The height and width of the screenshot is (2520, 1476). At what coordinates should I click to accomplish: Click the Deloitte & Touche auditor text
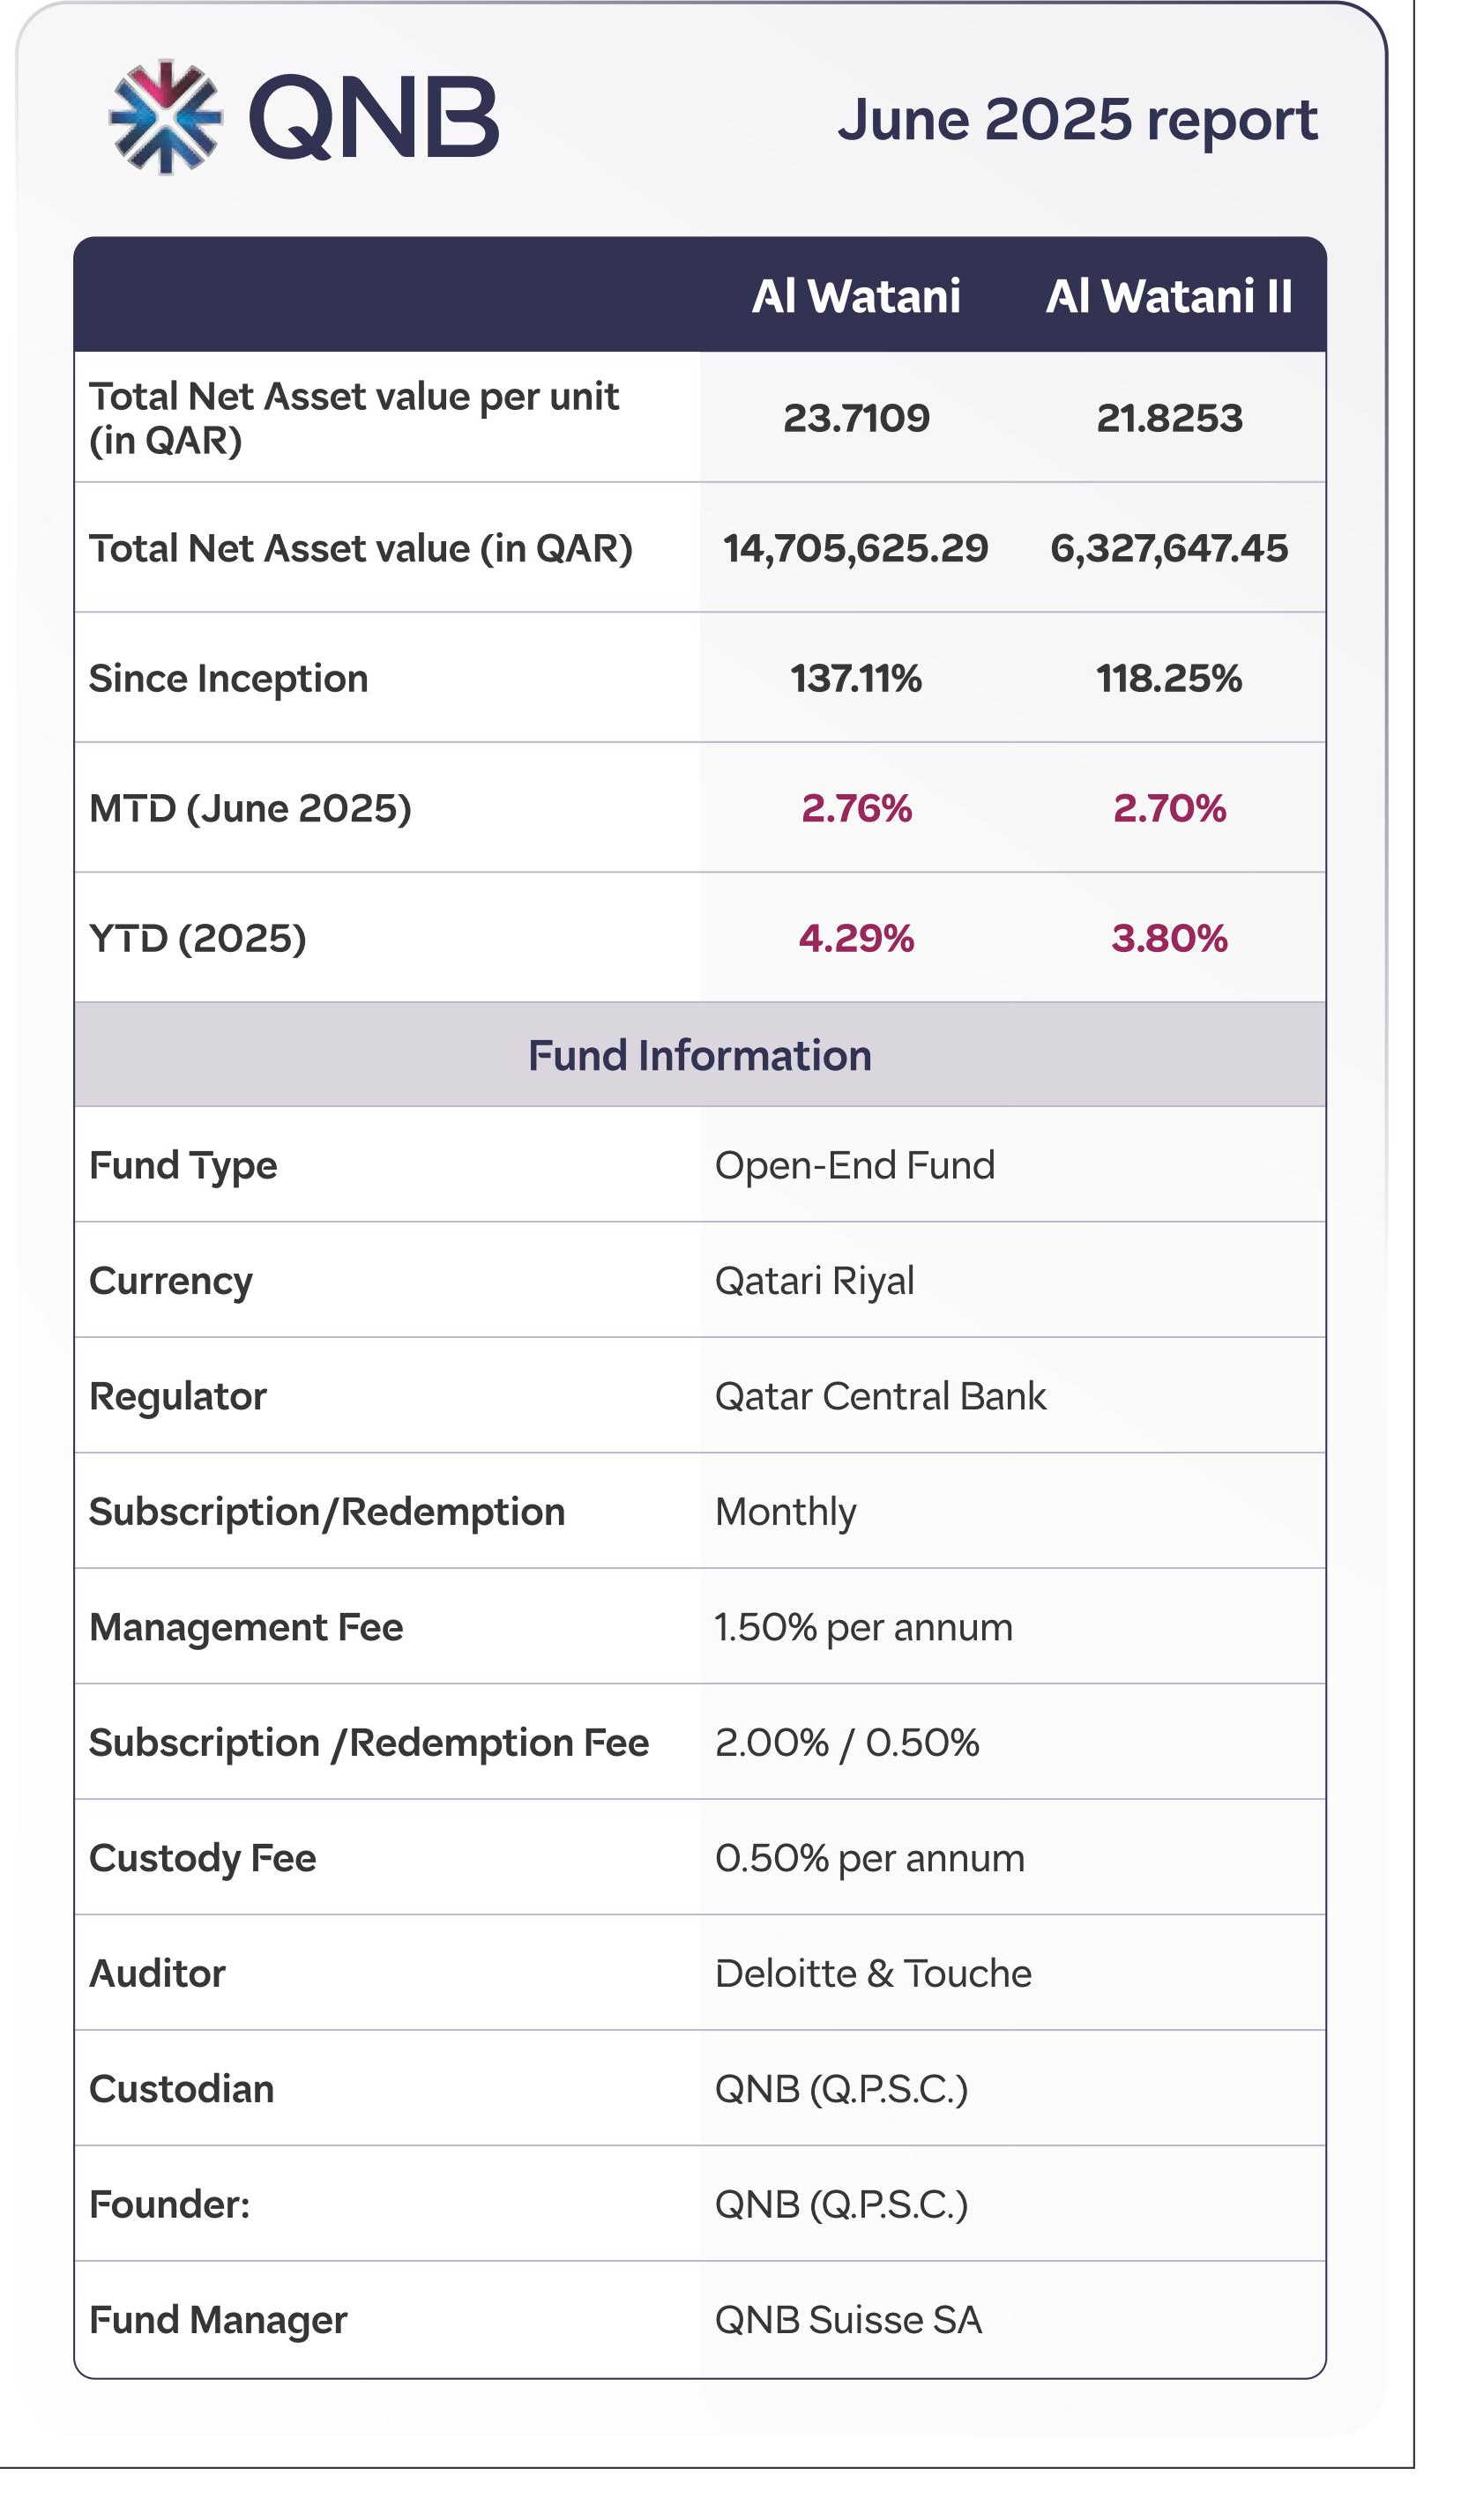[x=873, y=1973]
